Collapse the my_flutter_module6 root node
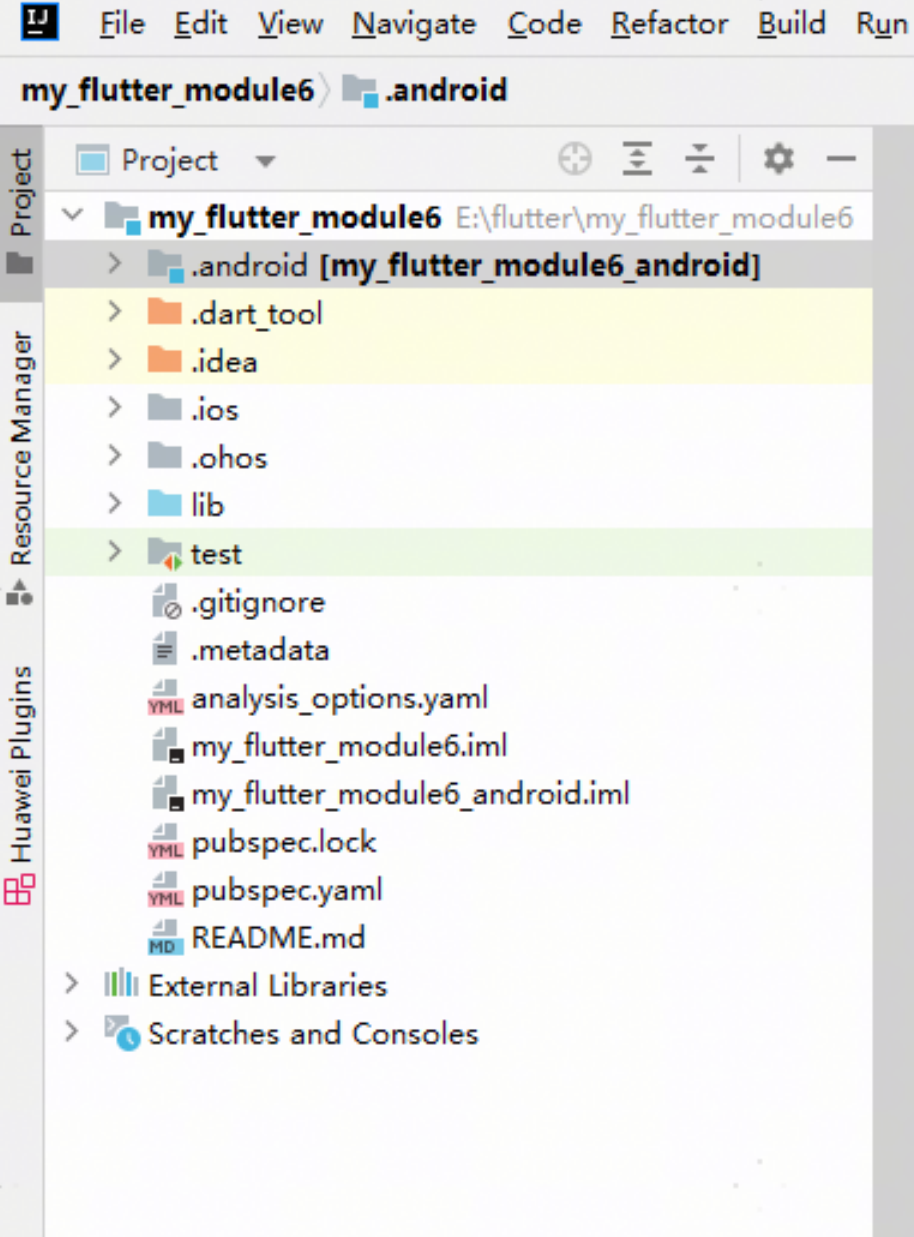 (x=72, y=215)
